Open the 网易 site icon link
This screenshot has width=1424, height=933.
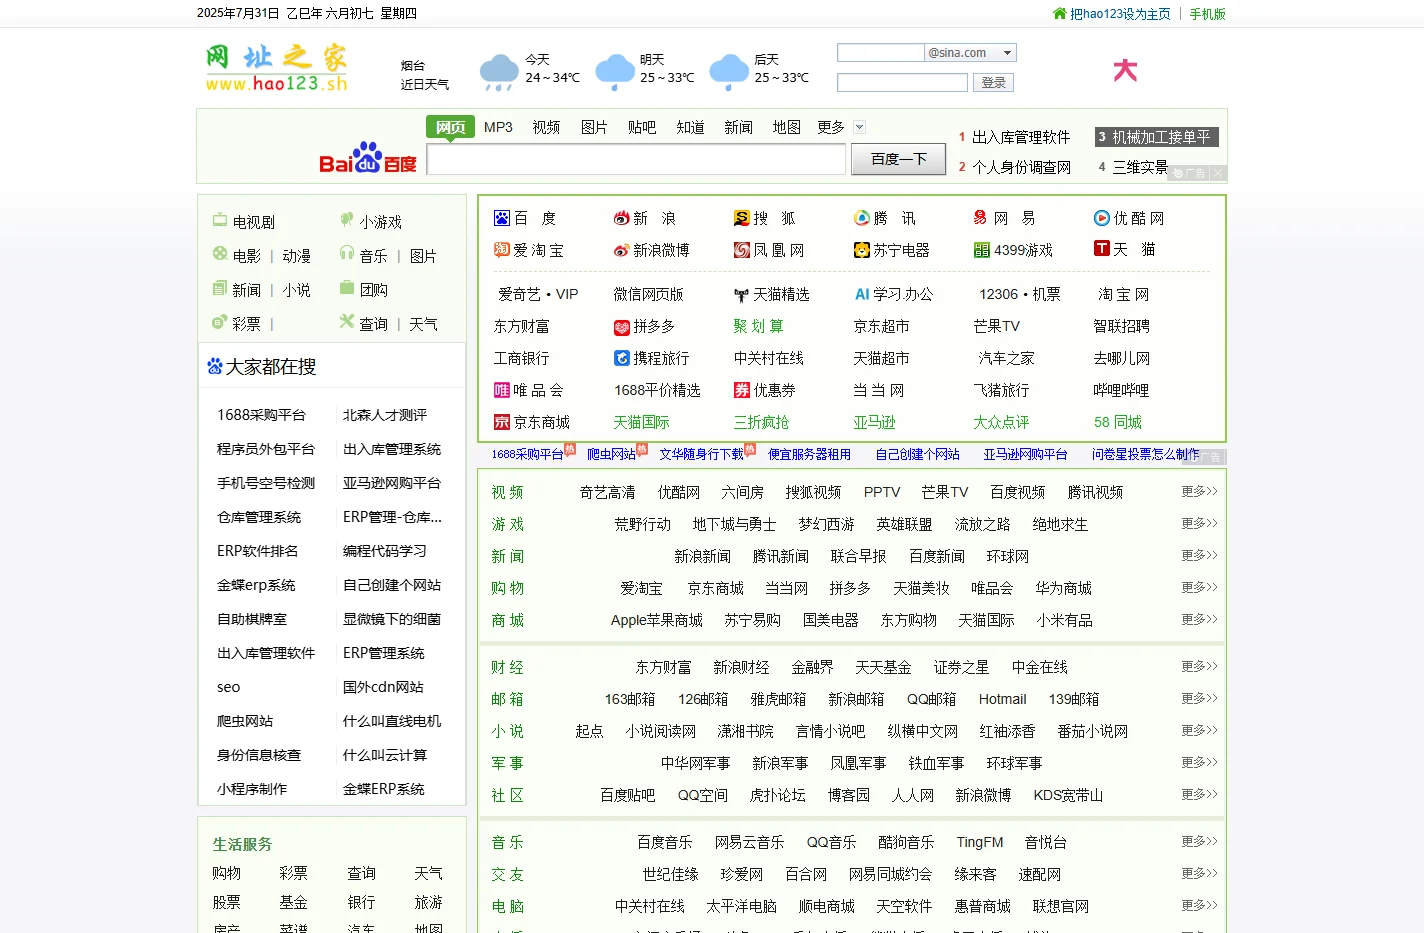coord(981,218)
